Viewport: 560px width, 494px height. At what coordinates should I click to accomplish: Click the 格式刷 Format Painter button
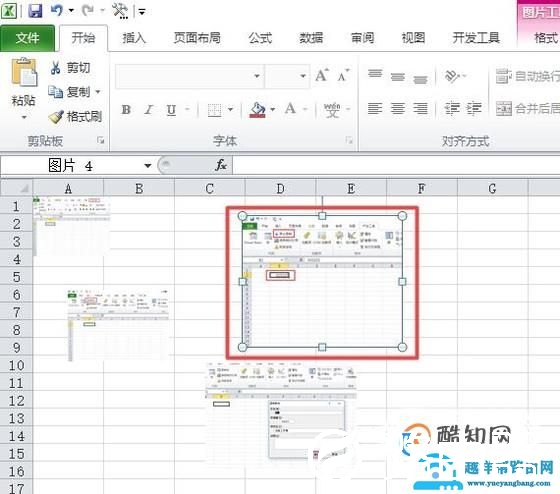click(75, 117)
